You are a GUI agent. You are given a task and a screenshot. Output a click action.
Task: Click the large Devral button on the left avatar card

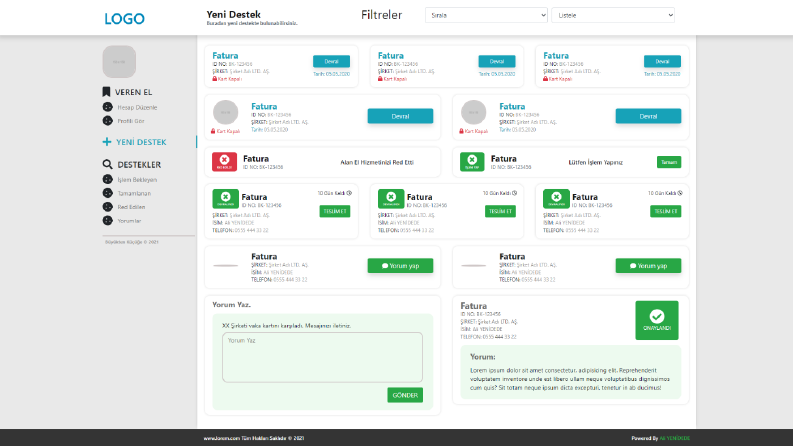[x=400, y=116]
